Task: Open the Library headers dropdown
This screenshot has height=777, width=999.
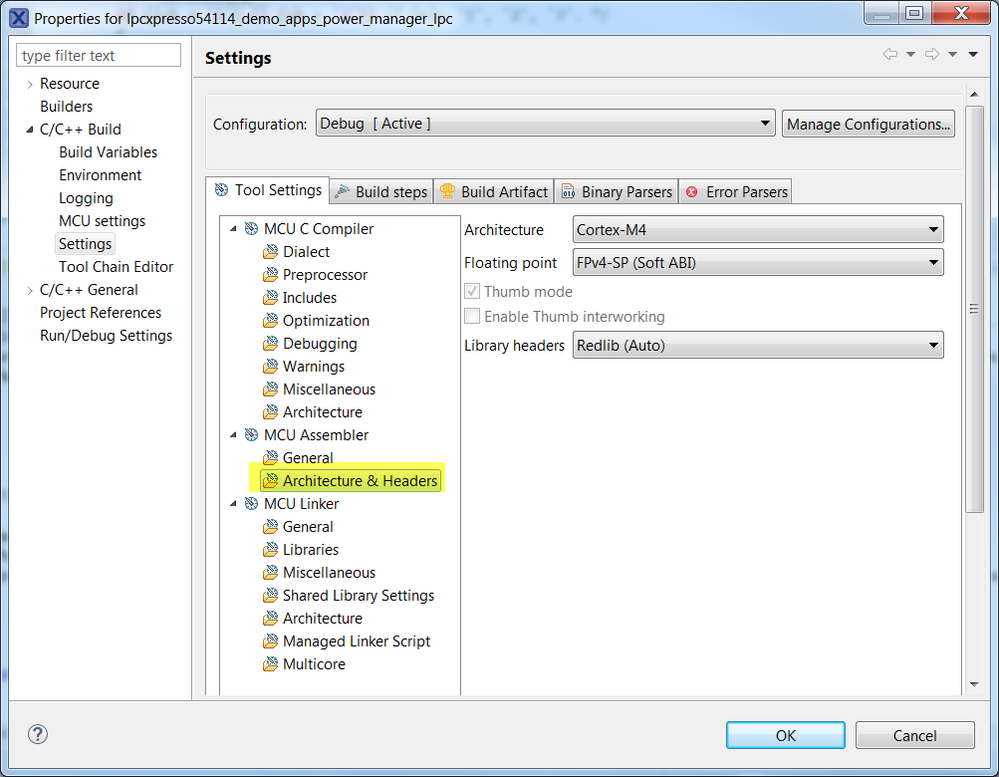Action: click(x=758, y=345)
